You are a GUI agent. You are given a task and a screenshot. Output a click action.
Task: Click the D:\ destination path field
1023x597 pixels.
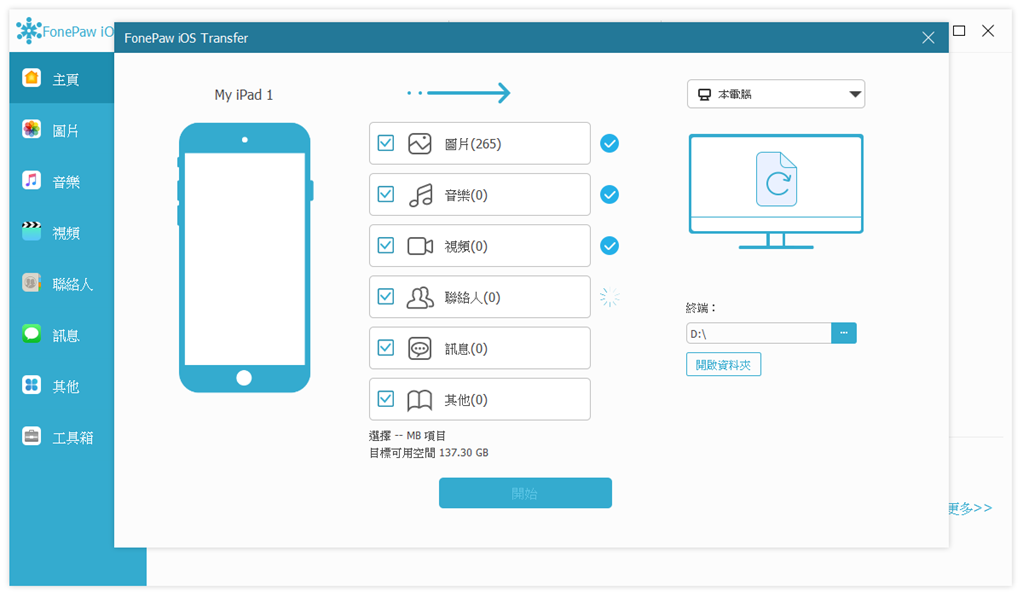pyautogui.click(x=759, y=333)
